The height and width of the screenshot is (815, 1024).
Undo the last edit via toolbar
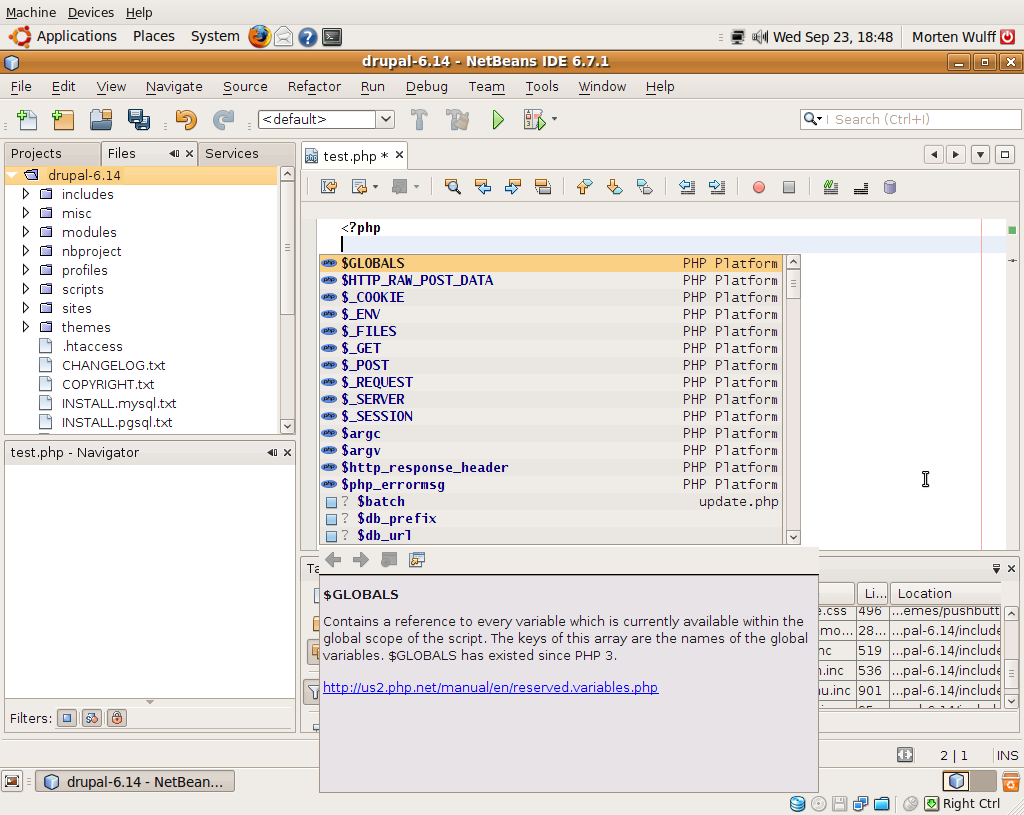(186, 120)
